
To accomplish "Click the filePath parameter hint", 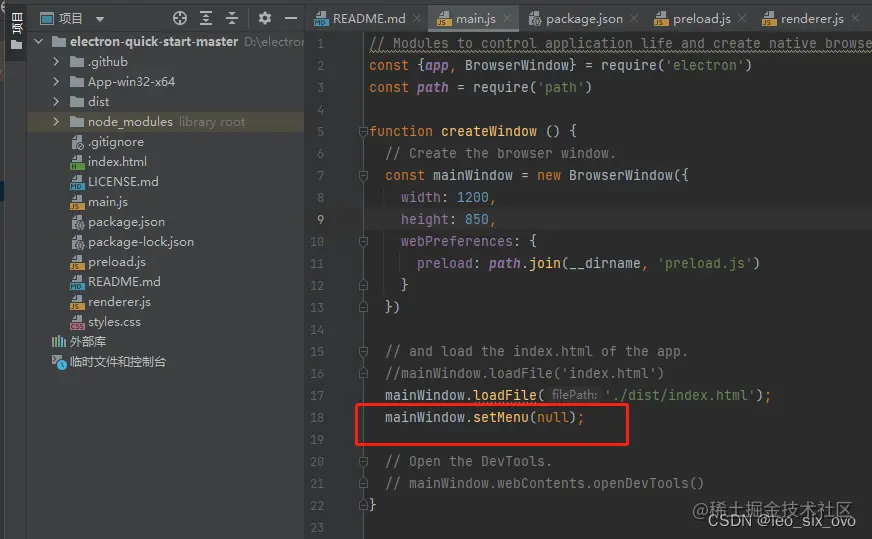I will click(x=574, y=395).
